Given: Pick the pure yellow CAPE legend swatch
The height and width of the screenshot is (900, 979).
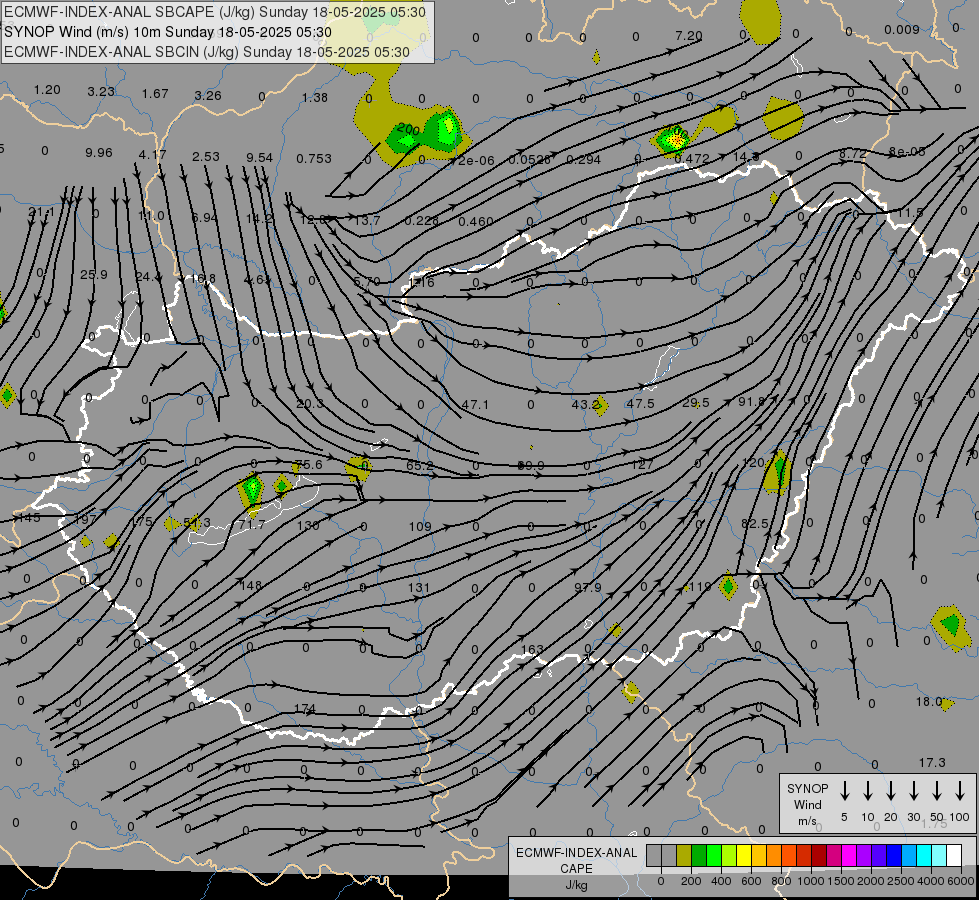Looking at the screenshot, I should click(744, 856).
